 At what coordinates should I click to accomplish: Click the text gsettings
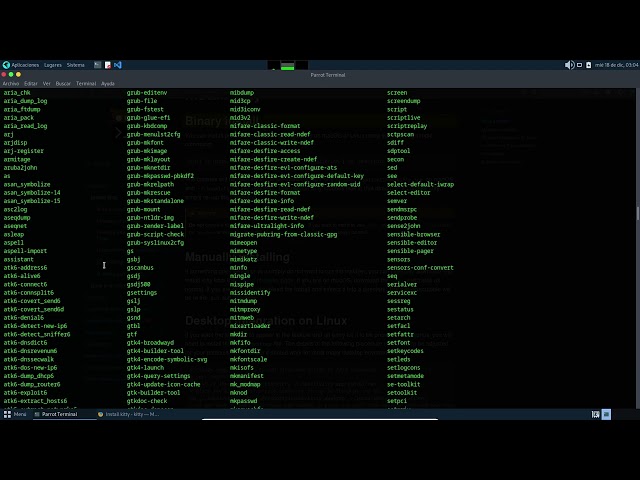142,293
